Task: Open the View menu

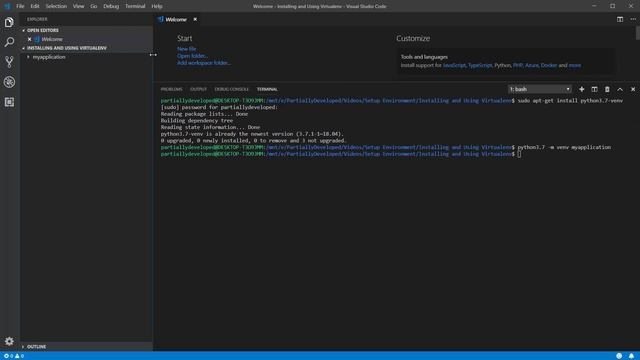Action: (78, 6)
